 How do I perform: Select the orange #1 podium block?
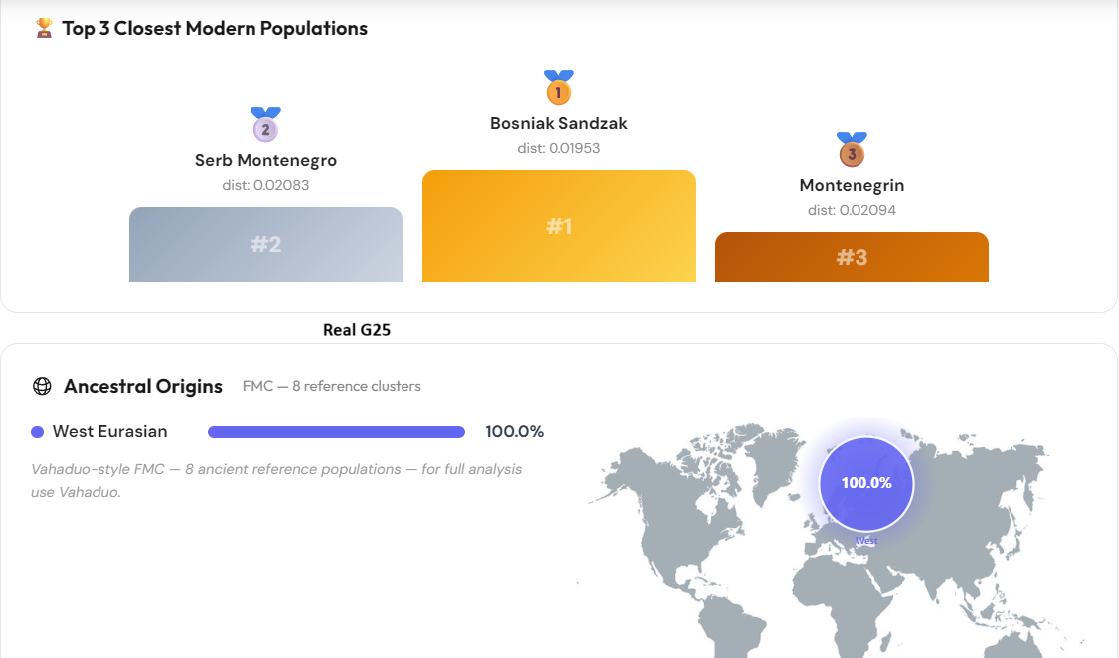pyautogui.click(x=559, y=226)
